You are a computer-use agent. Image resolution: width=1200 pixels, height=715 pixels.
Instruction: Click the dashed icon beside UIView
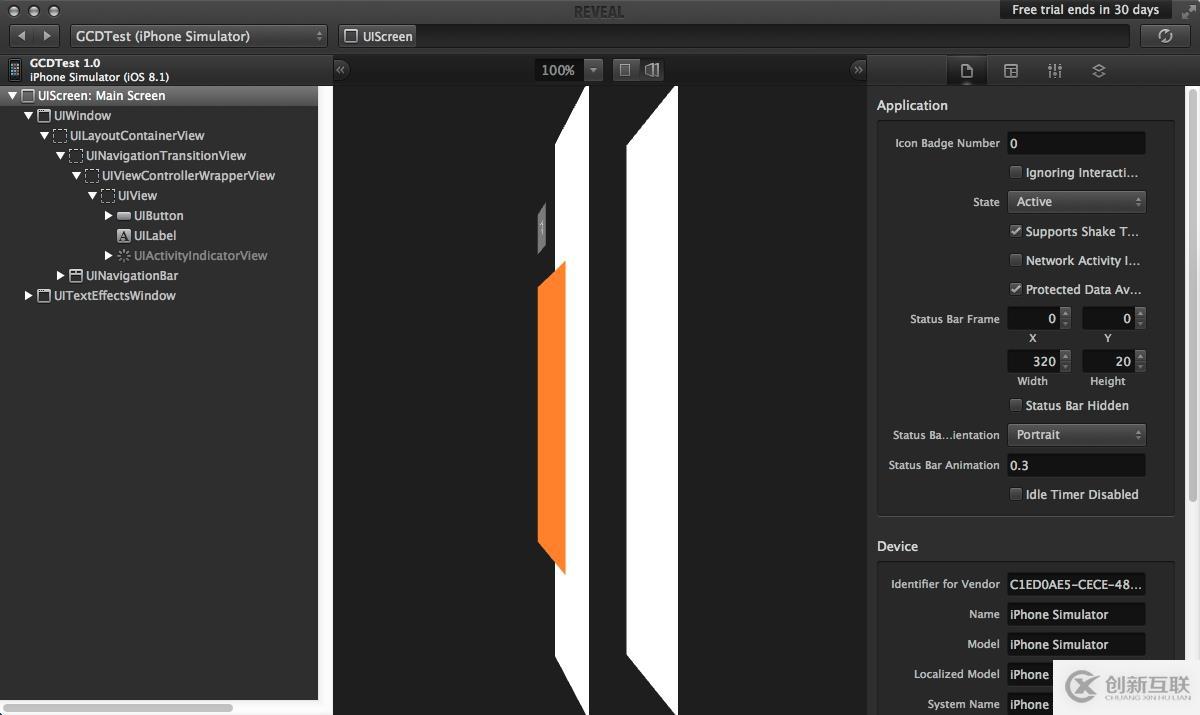pyautogui.click(x=108, y=196)
